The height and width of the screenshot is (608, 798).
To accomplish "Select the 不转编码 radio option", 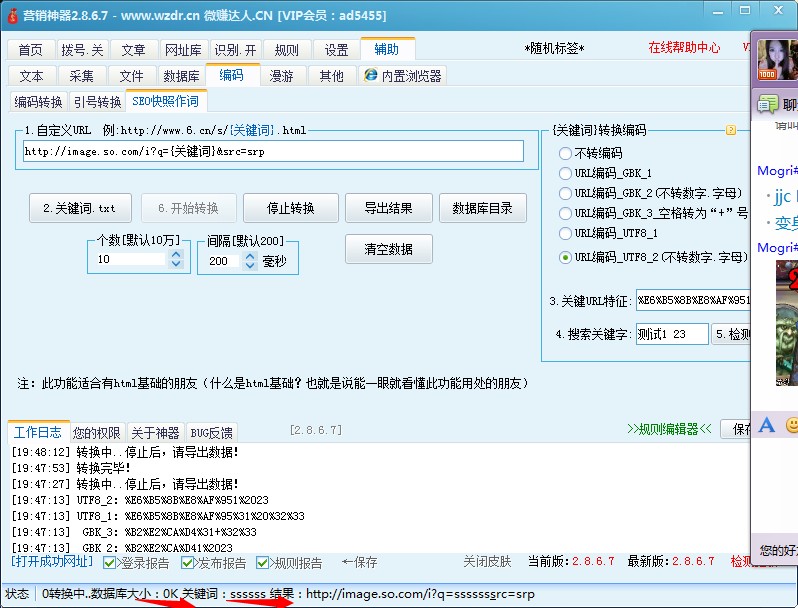I will coord(565,153).
